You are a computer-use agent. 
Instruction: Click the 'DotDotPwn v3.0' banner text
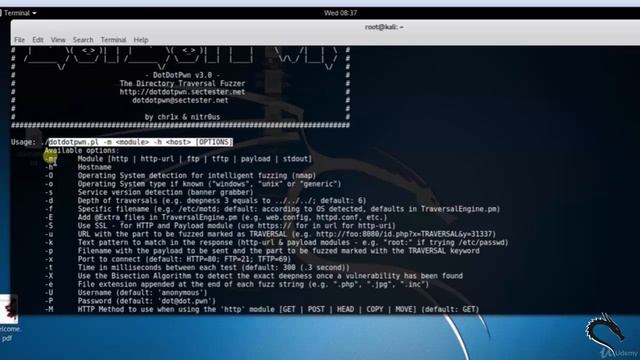pyautogui.click(x=182, y=75)
